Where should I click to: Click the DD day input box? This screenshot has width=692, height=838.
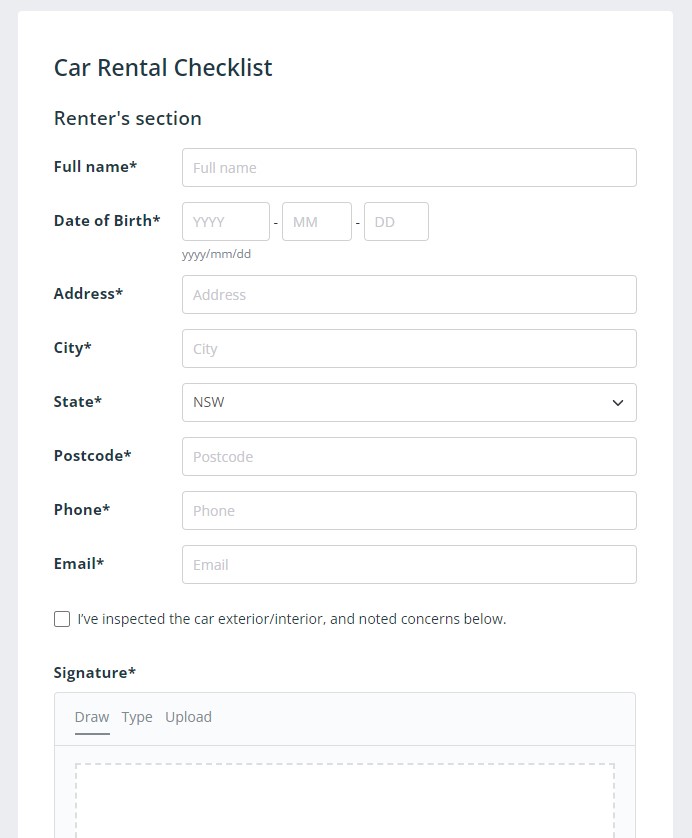tap(396, 221)
